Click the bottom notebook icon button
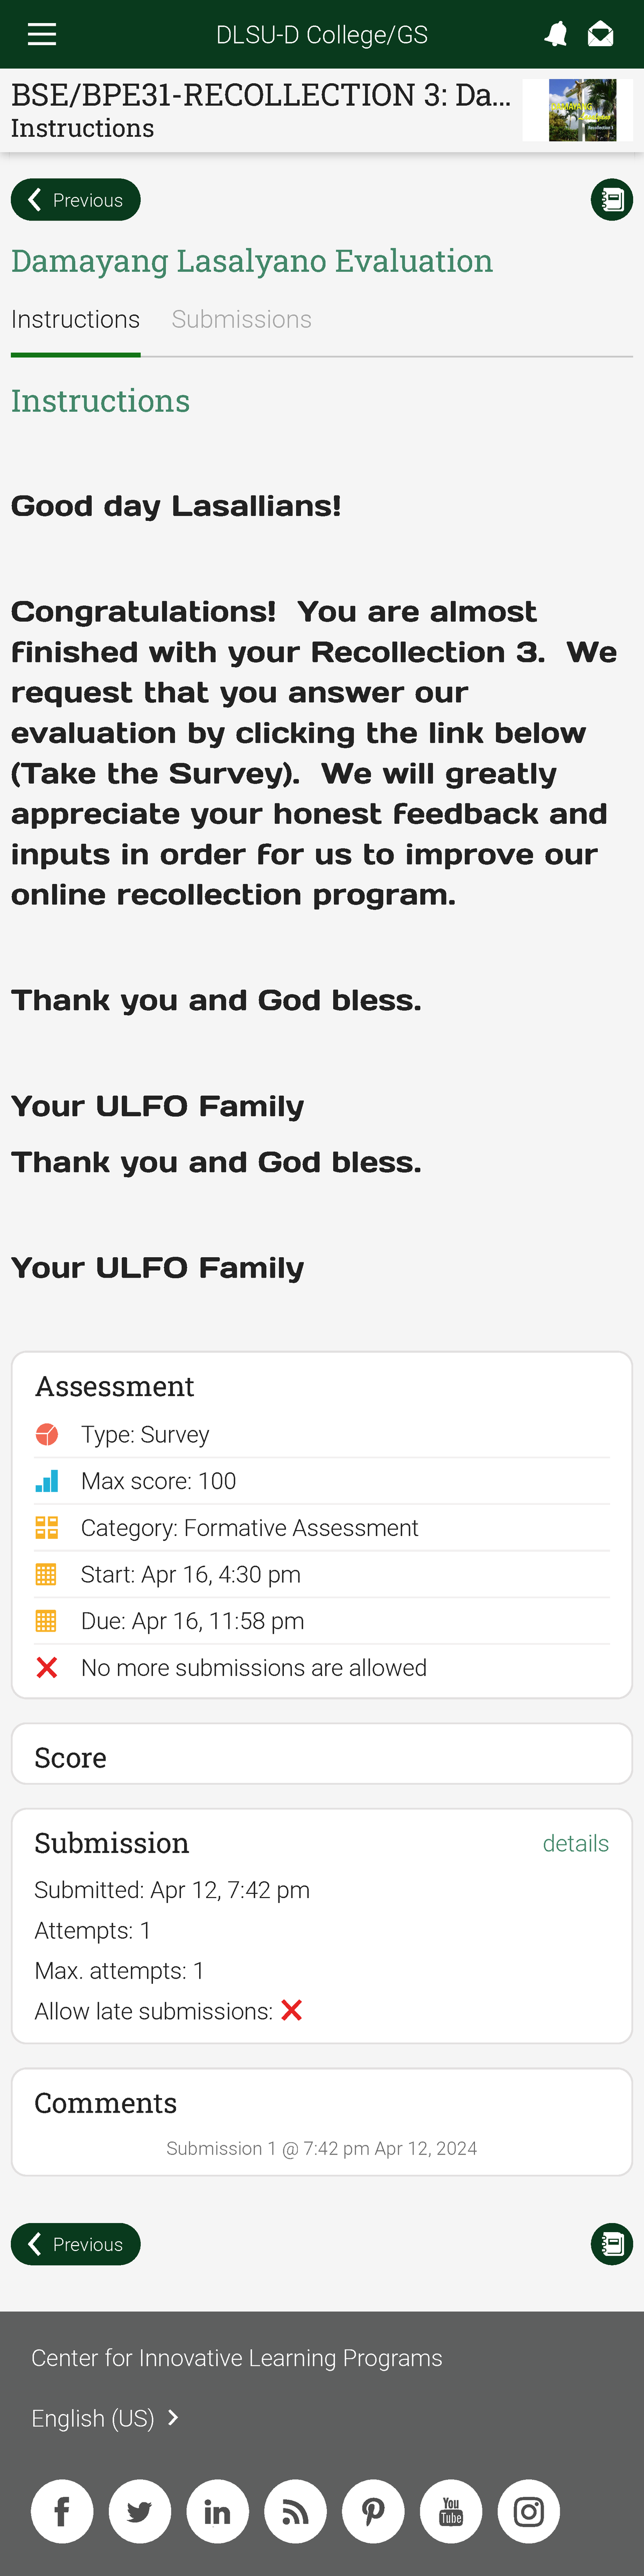 tap(611, 2244)
